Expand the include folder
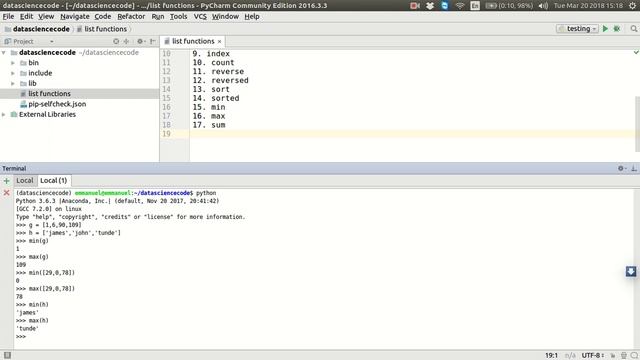Viewport: 640px width, 360px height. pos(13,73)
